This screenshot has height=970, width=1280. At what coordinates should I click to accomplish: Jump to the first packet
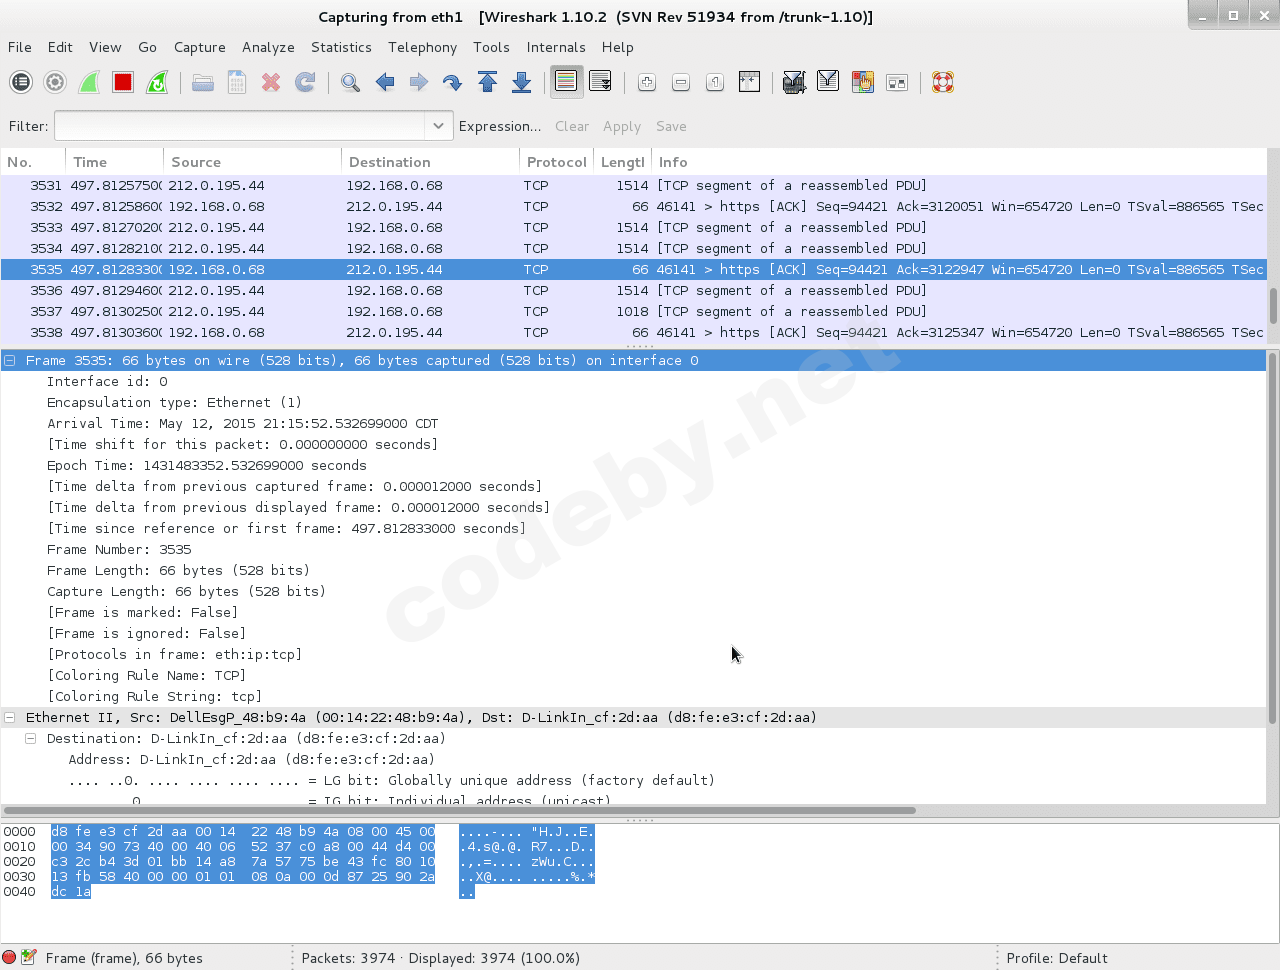(x=488, y=82)
